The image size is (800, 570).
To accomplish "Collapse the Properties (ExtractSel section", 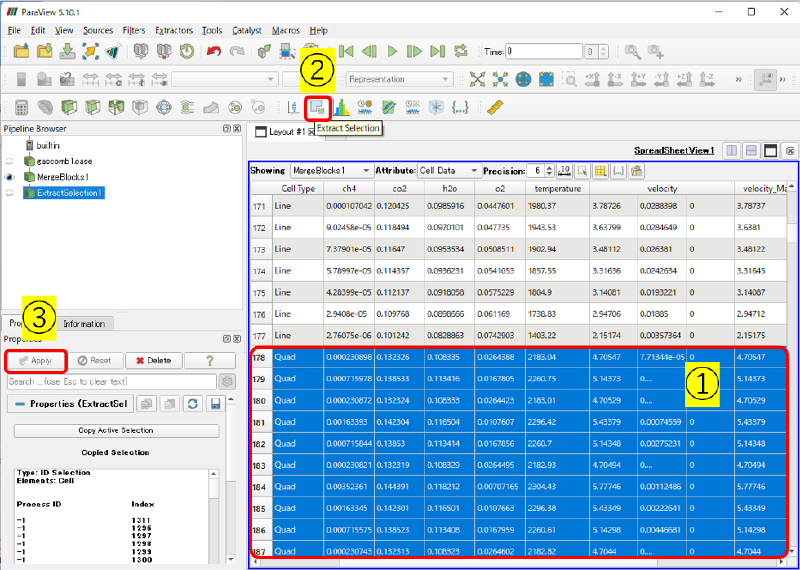I will [20, 403].
